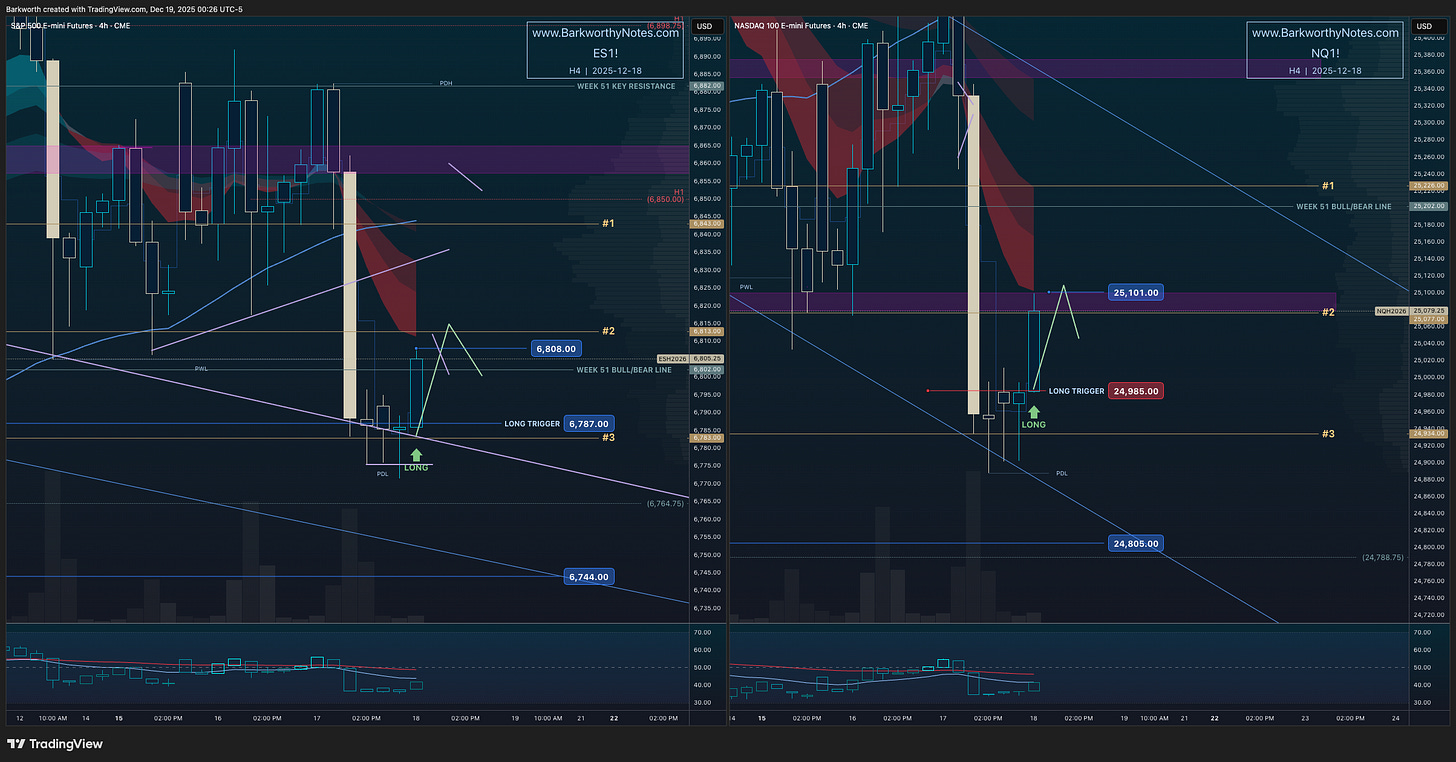This screenshot has height=762, width=1456.
Task: Select the NQ1! symbol label
Action: click(x=1325, y=53)
